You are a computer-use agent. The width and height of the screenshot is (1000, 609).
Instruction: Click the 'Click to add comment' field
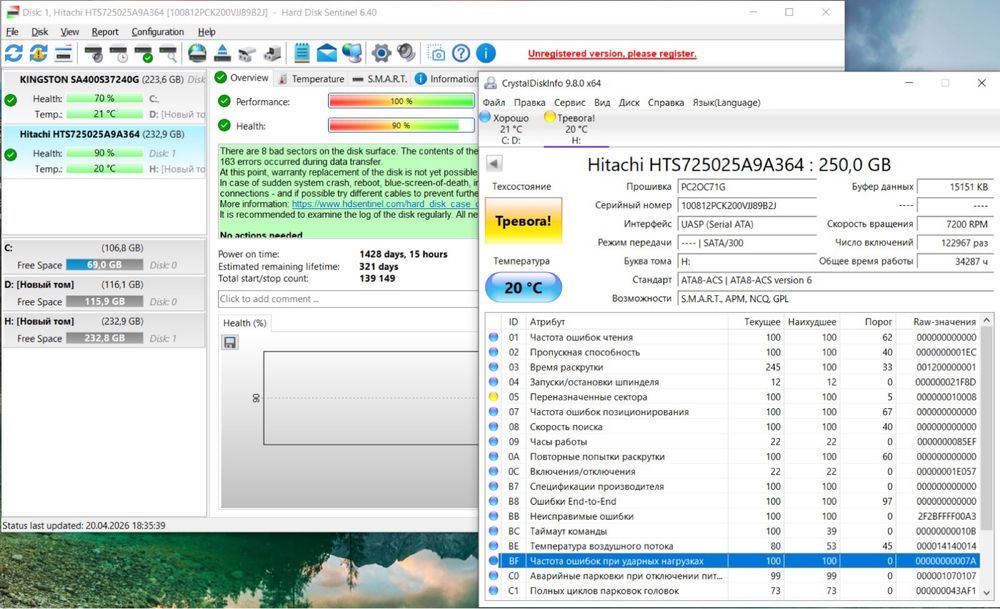click(348, 299)
